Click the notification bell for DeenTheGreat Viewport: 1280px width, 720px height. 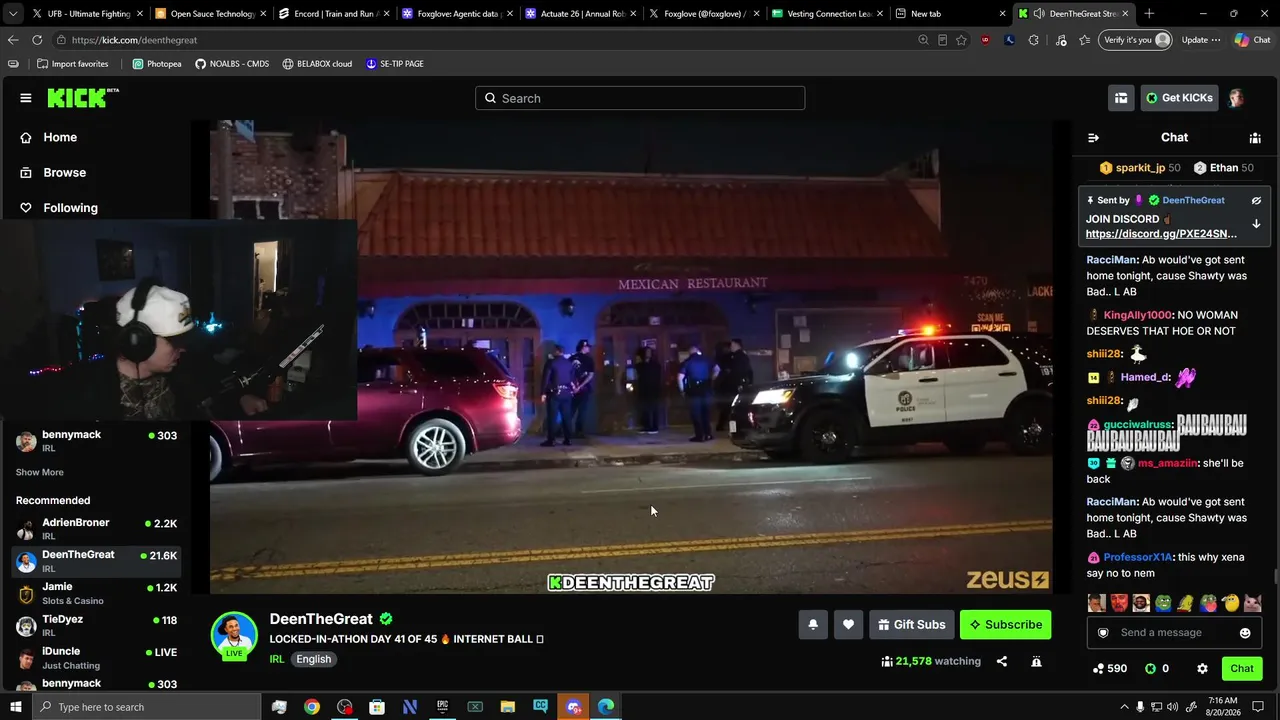click(813, 625)
